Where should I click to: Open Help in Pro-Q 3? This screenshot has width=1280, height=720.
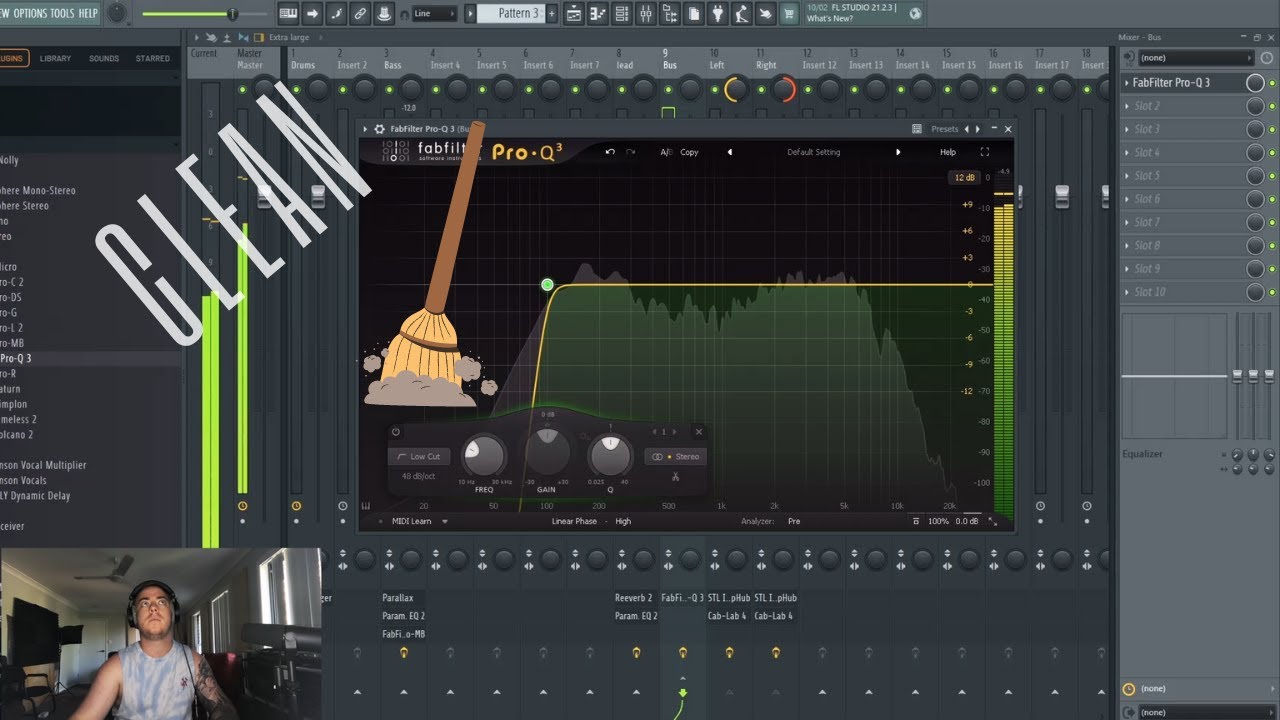click(x=948, y=152)
